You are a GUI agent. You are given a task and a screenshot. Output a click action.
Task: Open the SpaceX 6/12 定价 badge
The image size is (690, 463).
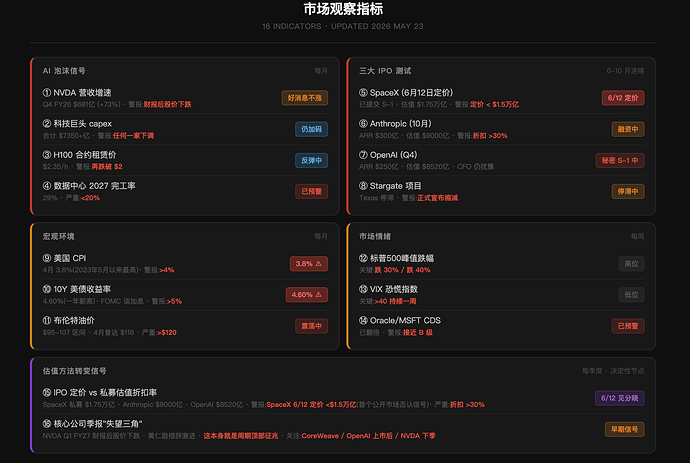point(623,98)
